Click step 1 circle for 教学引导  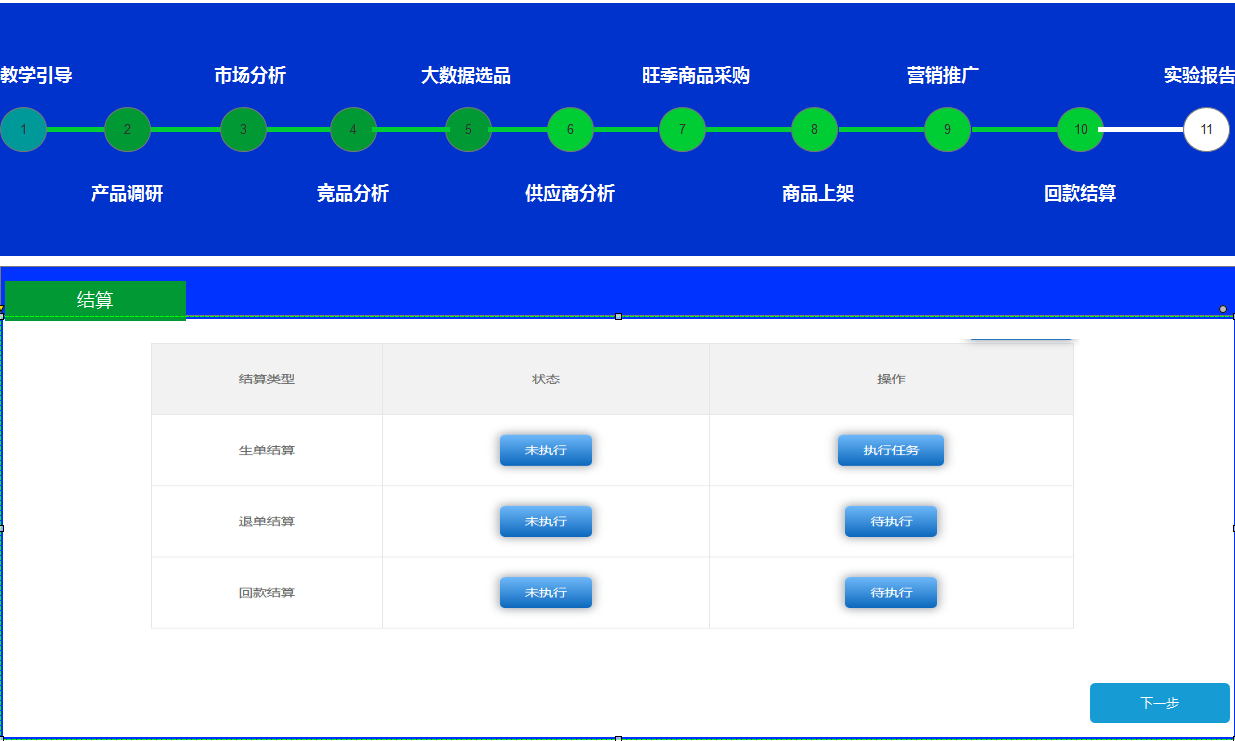click(x=23, y=129)
